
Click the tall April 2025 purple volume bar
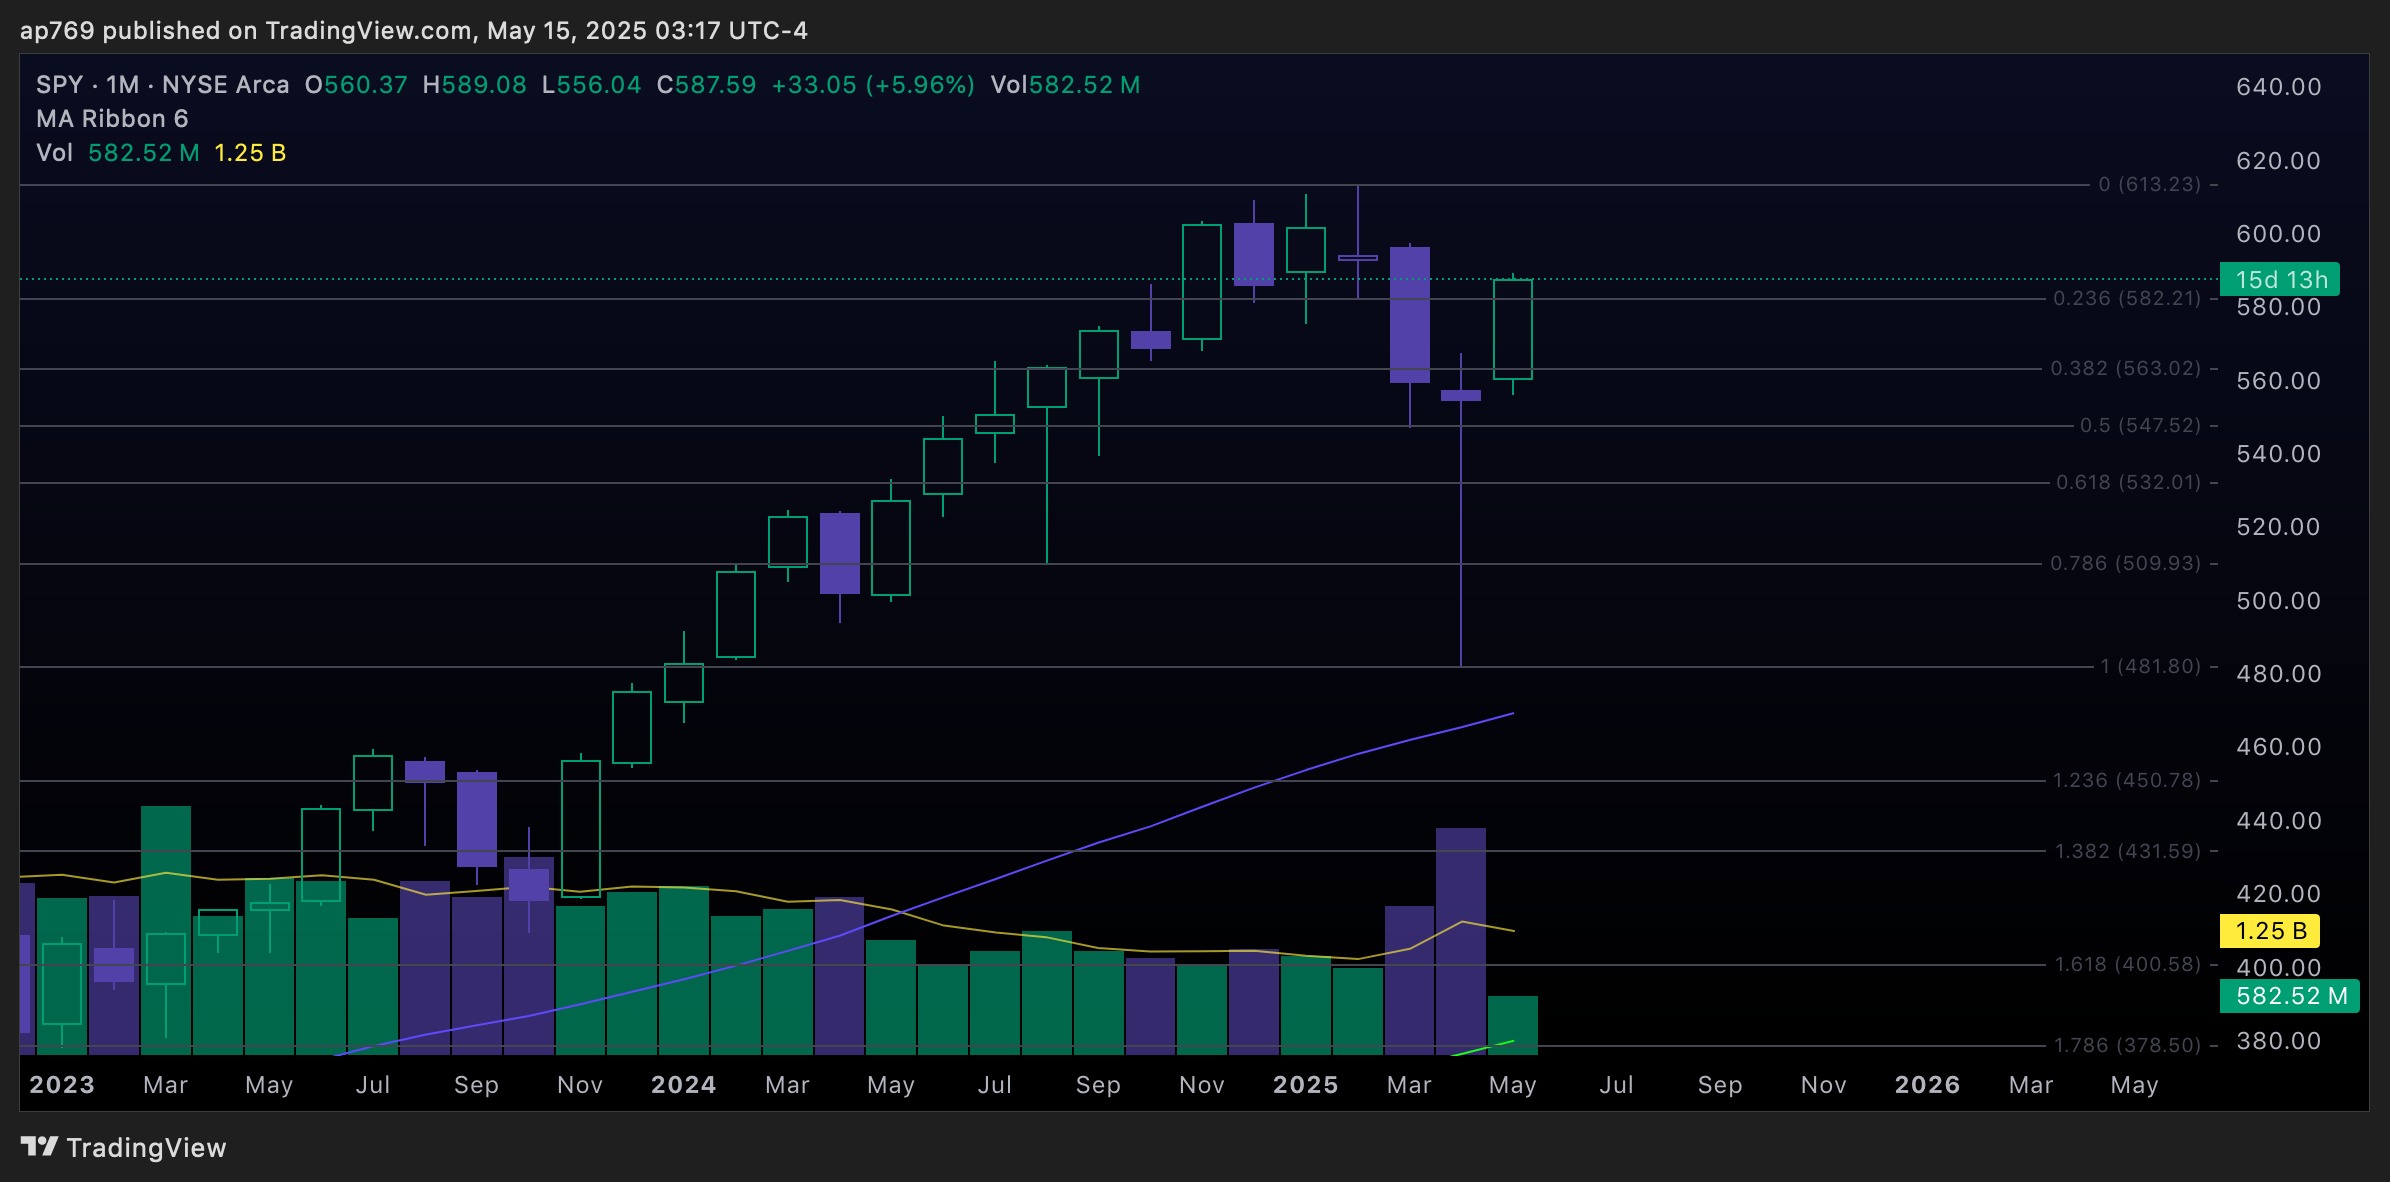coord(1461,941)
